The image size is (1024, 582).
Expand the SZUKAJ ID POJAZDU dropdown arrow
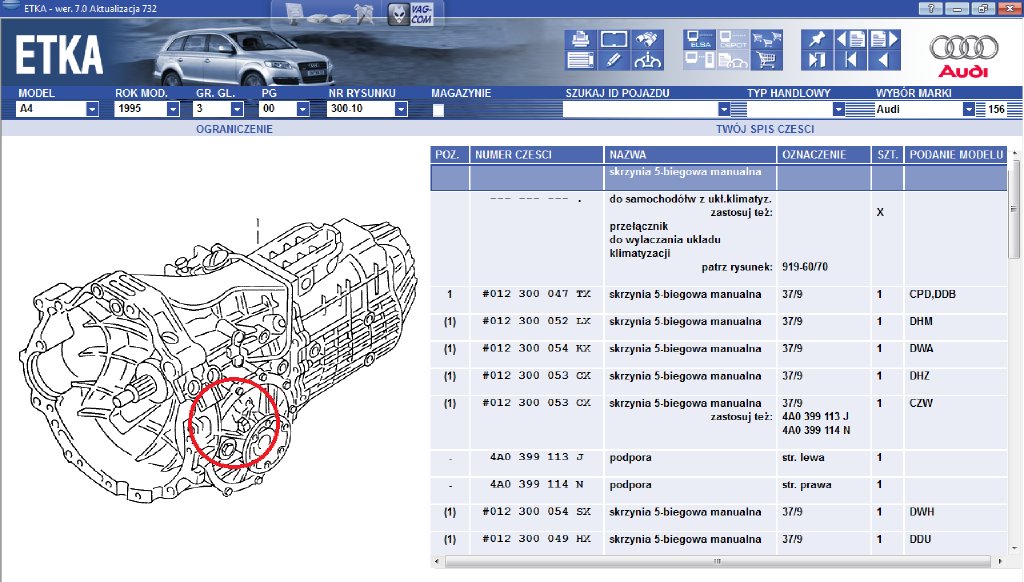point(724,109)
